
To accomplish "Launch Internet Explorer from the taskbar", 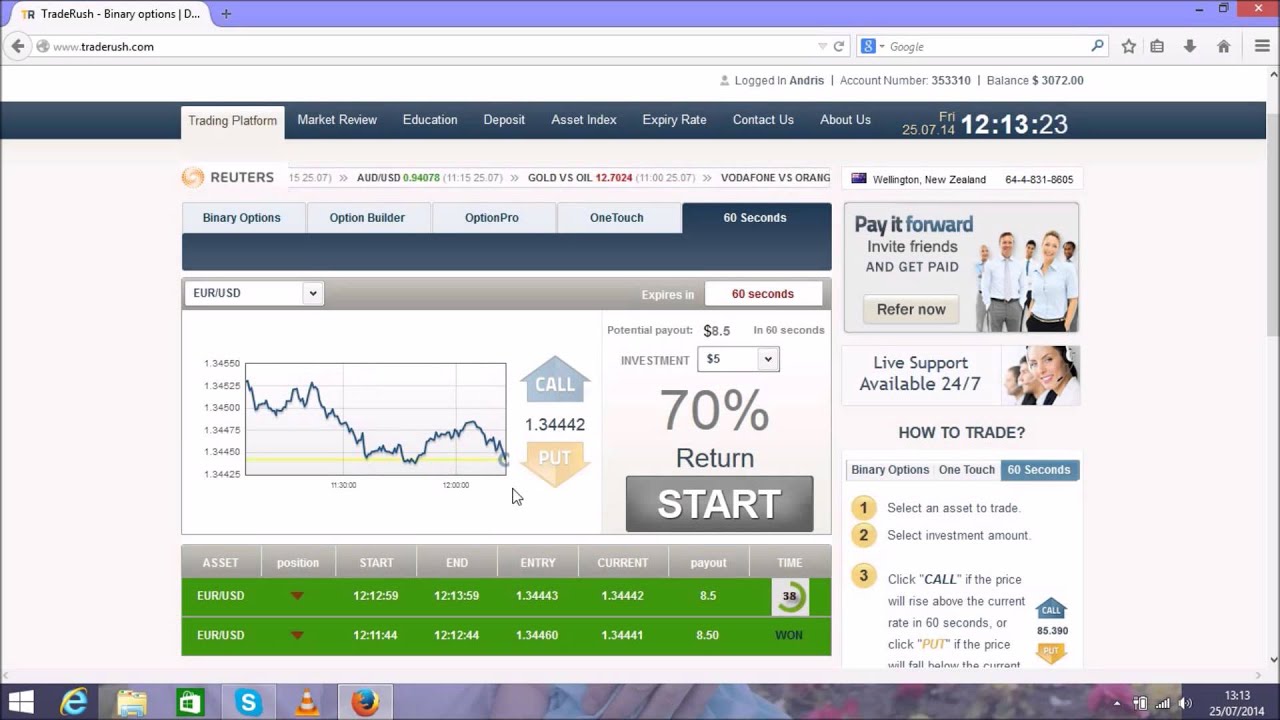I will pos(74,703).
